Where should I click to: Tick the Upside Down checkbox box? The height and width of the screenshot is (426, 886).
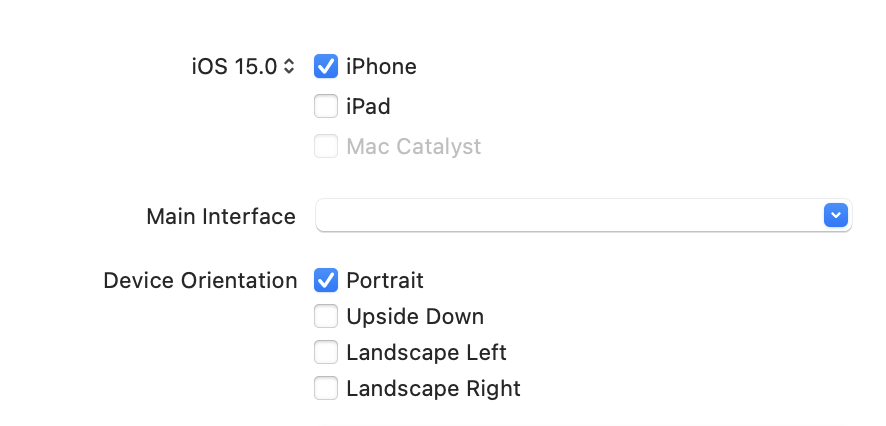coord(326,317)
